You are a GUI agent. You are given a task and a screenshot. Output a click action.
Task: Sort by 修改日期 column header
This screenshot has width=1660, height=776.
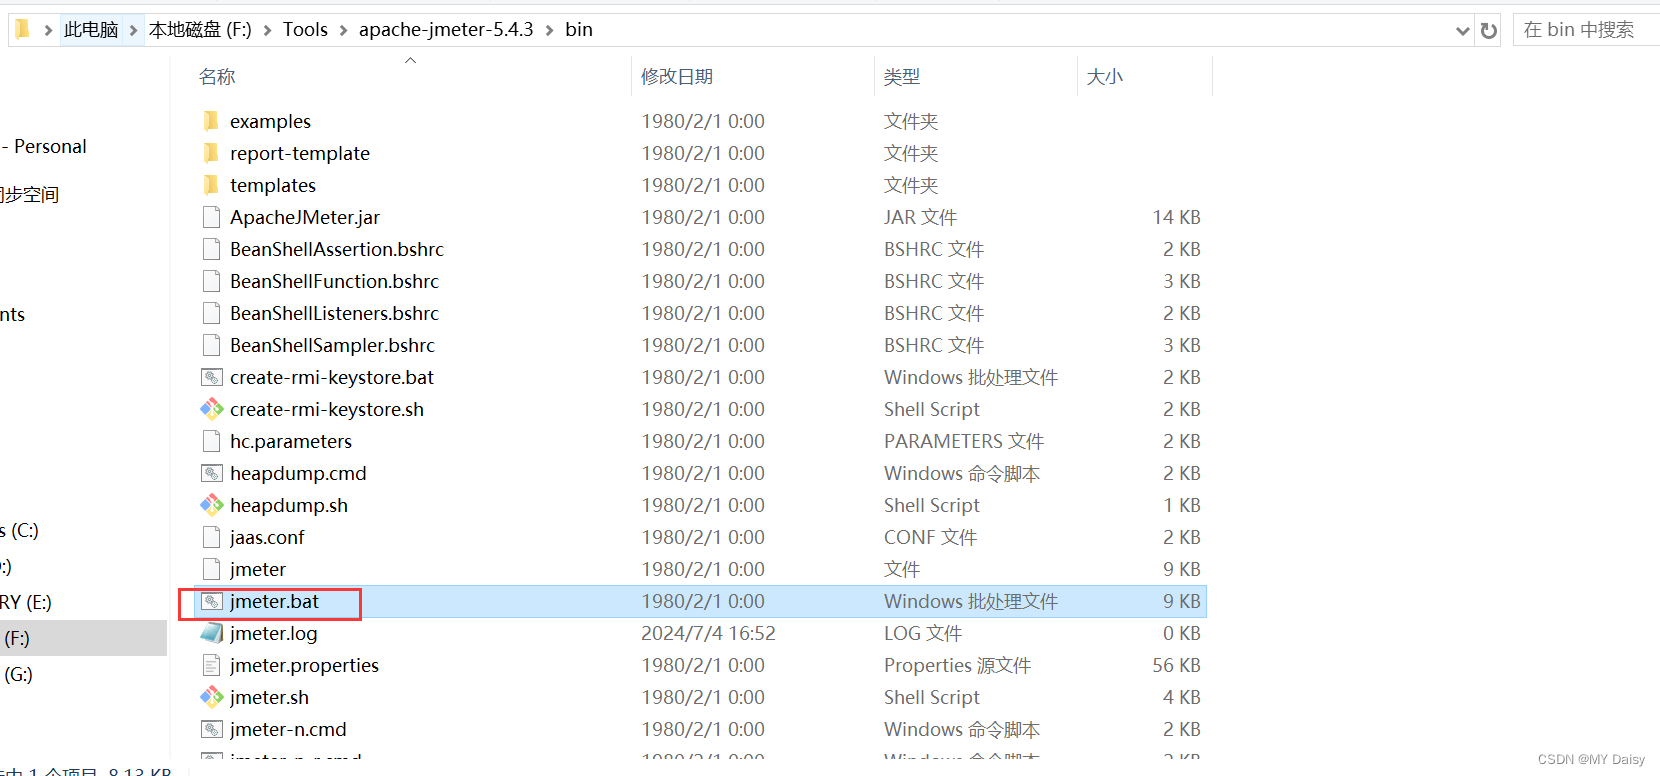coord(677,77)
